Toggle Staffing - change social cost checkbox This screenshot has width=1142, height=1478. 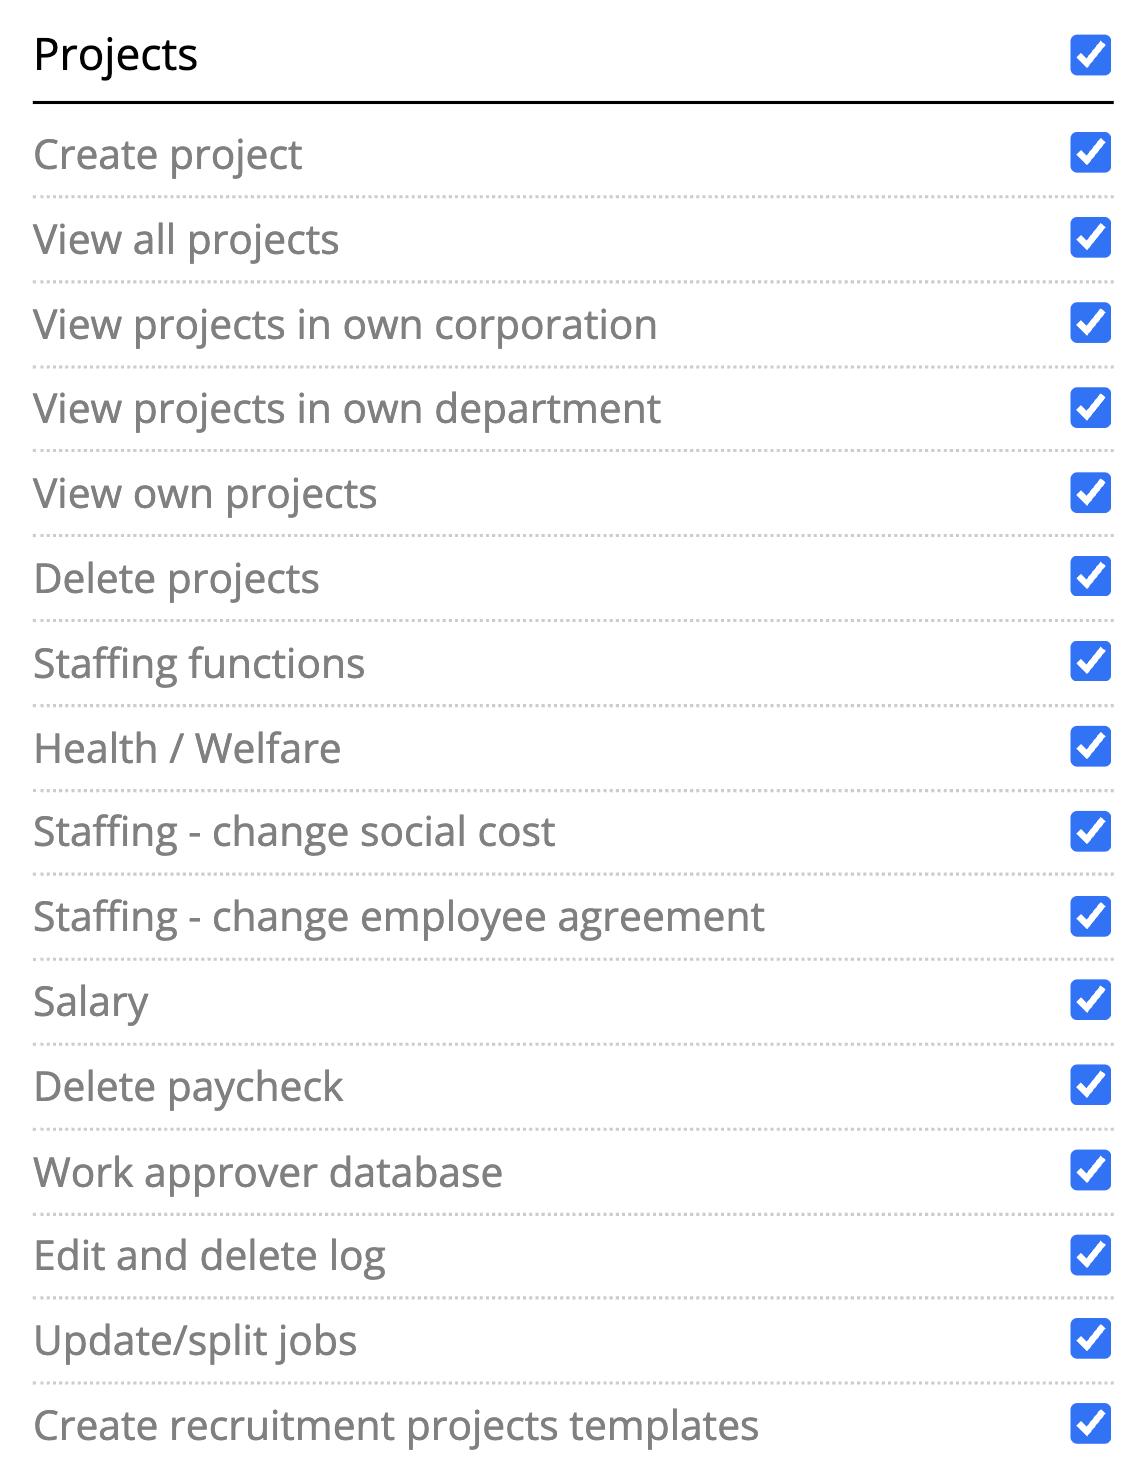pyautogui.click(x=1090, y=831)
